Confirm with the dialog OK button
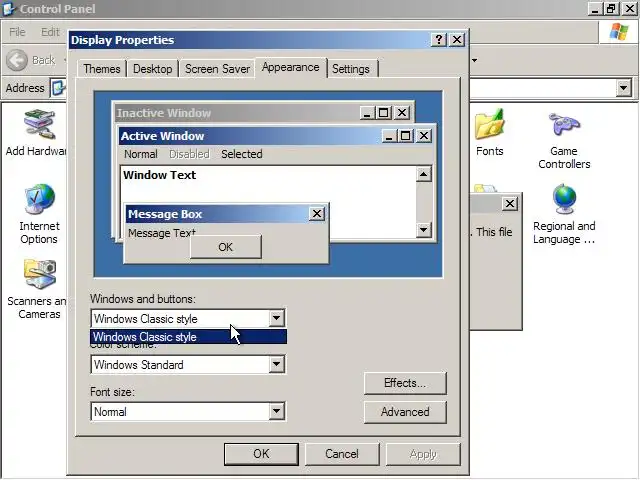 tap(261, 454)
